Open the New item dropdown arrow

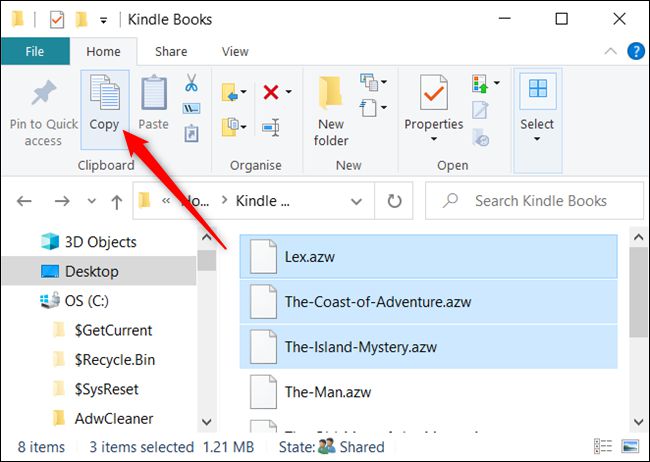coord(384,82)
